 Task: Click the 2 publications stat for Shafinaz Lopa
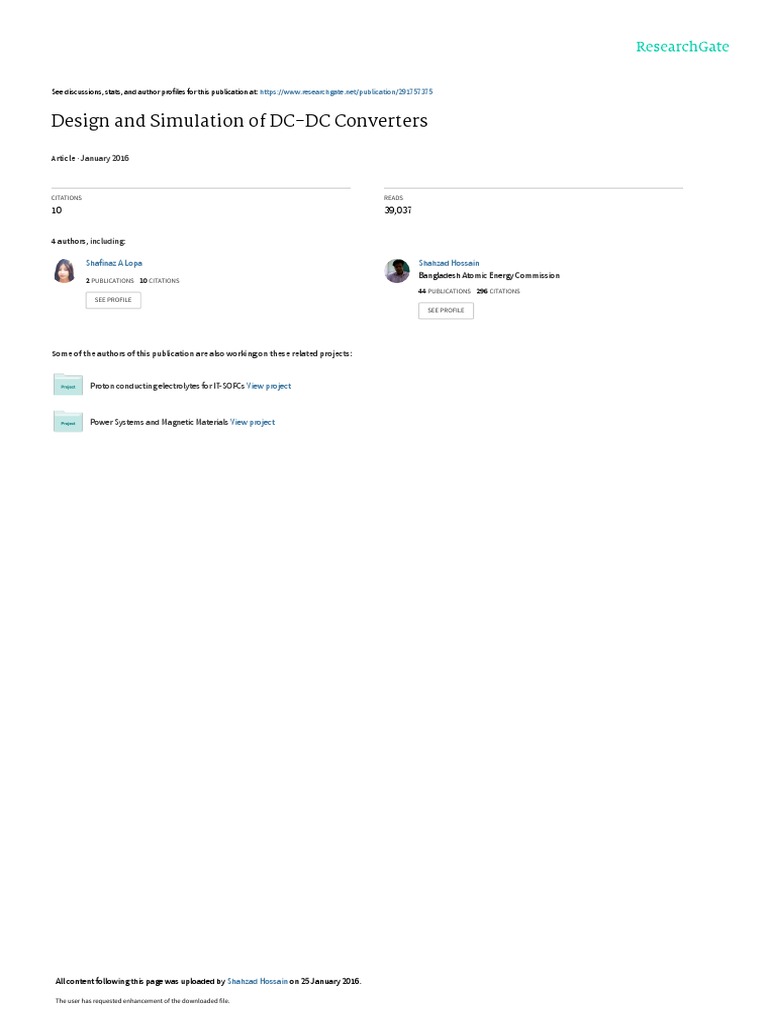tap(110, 281)
